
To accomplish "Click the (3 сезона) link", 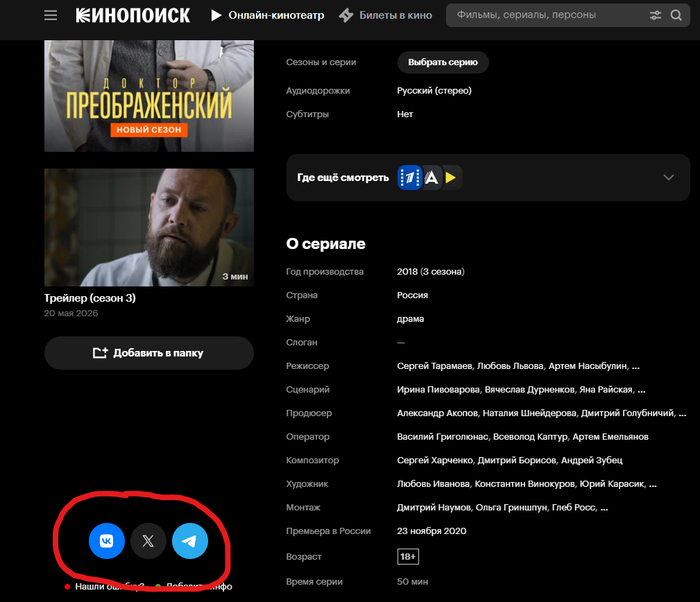I will coord(442,272).
